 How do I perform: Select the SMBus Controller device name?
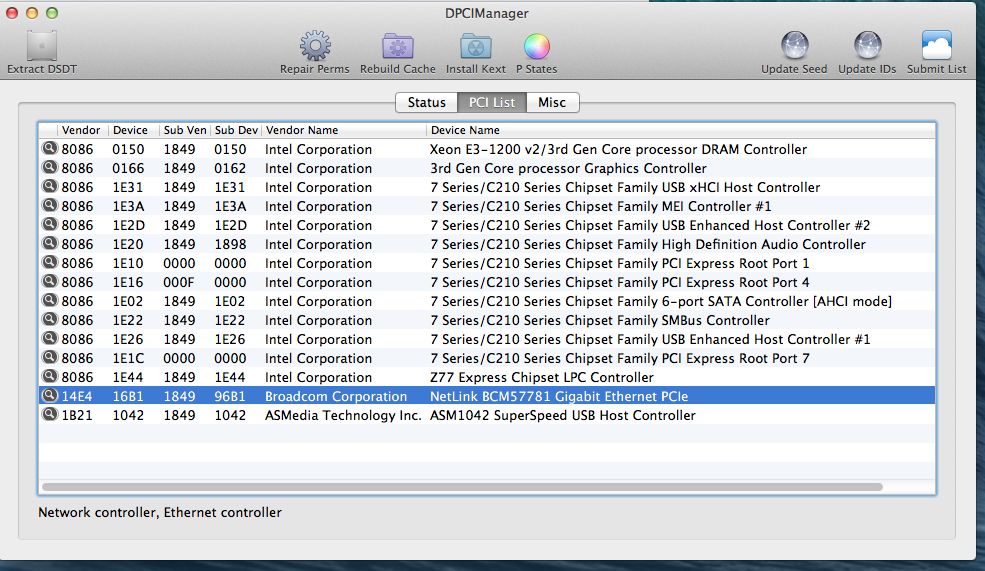click(599, 320)
